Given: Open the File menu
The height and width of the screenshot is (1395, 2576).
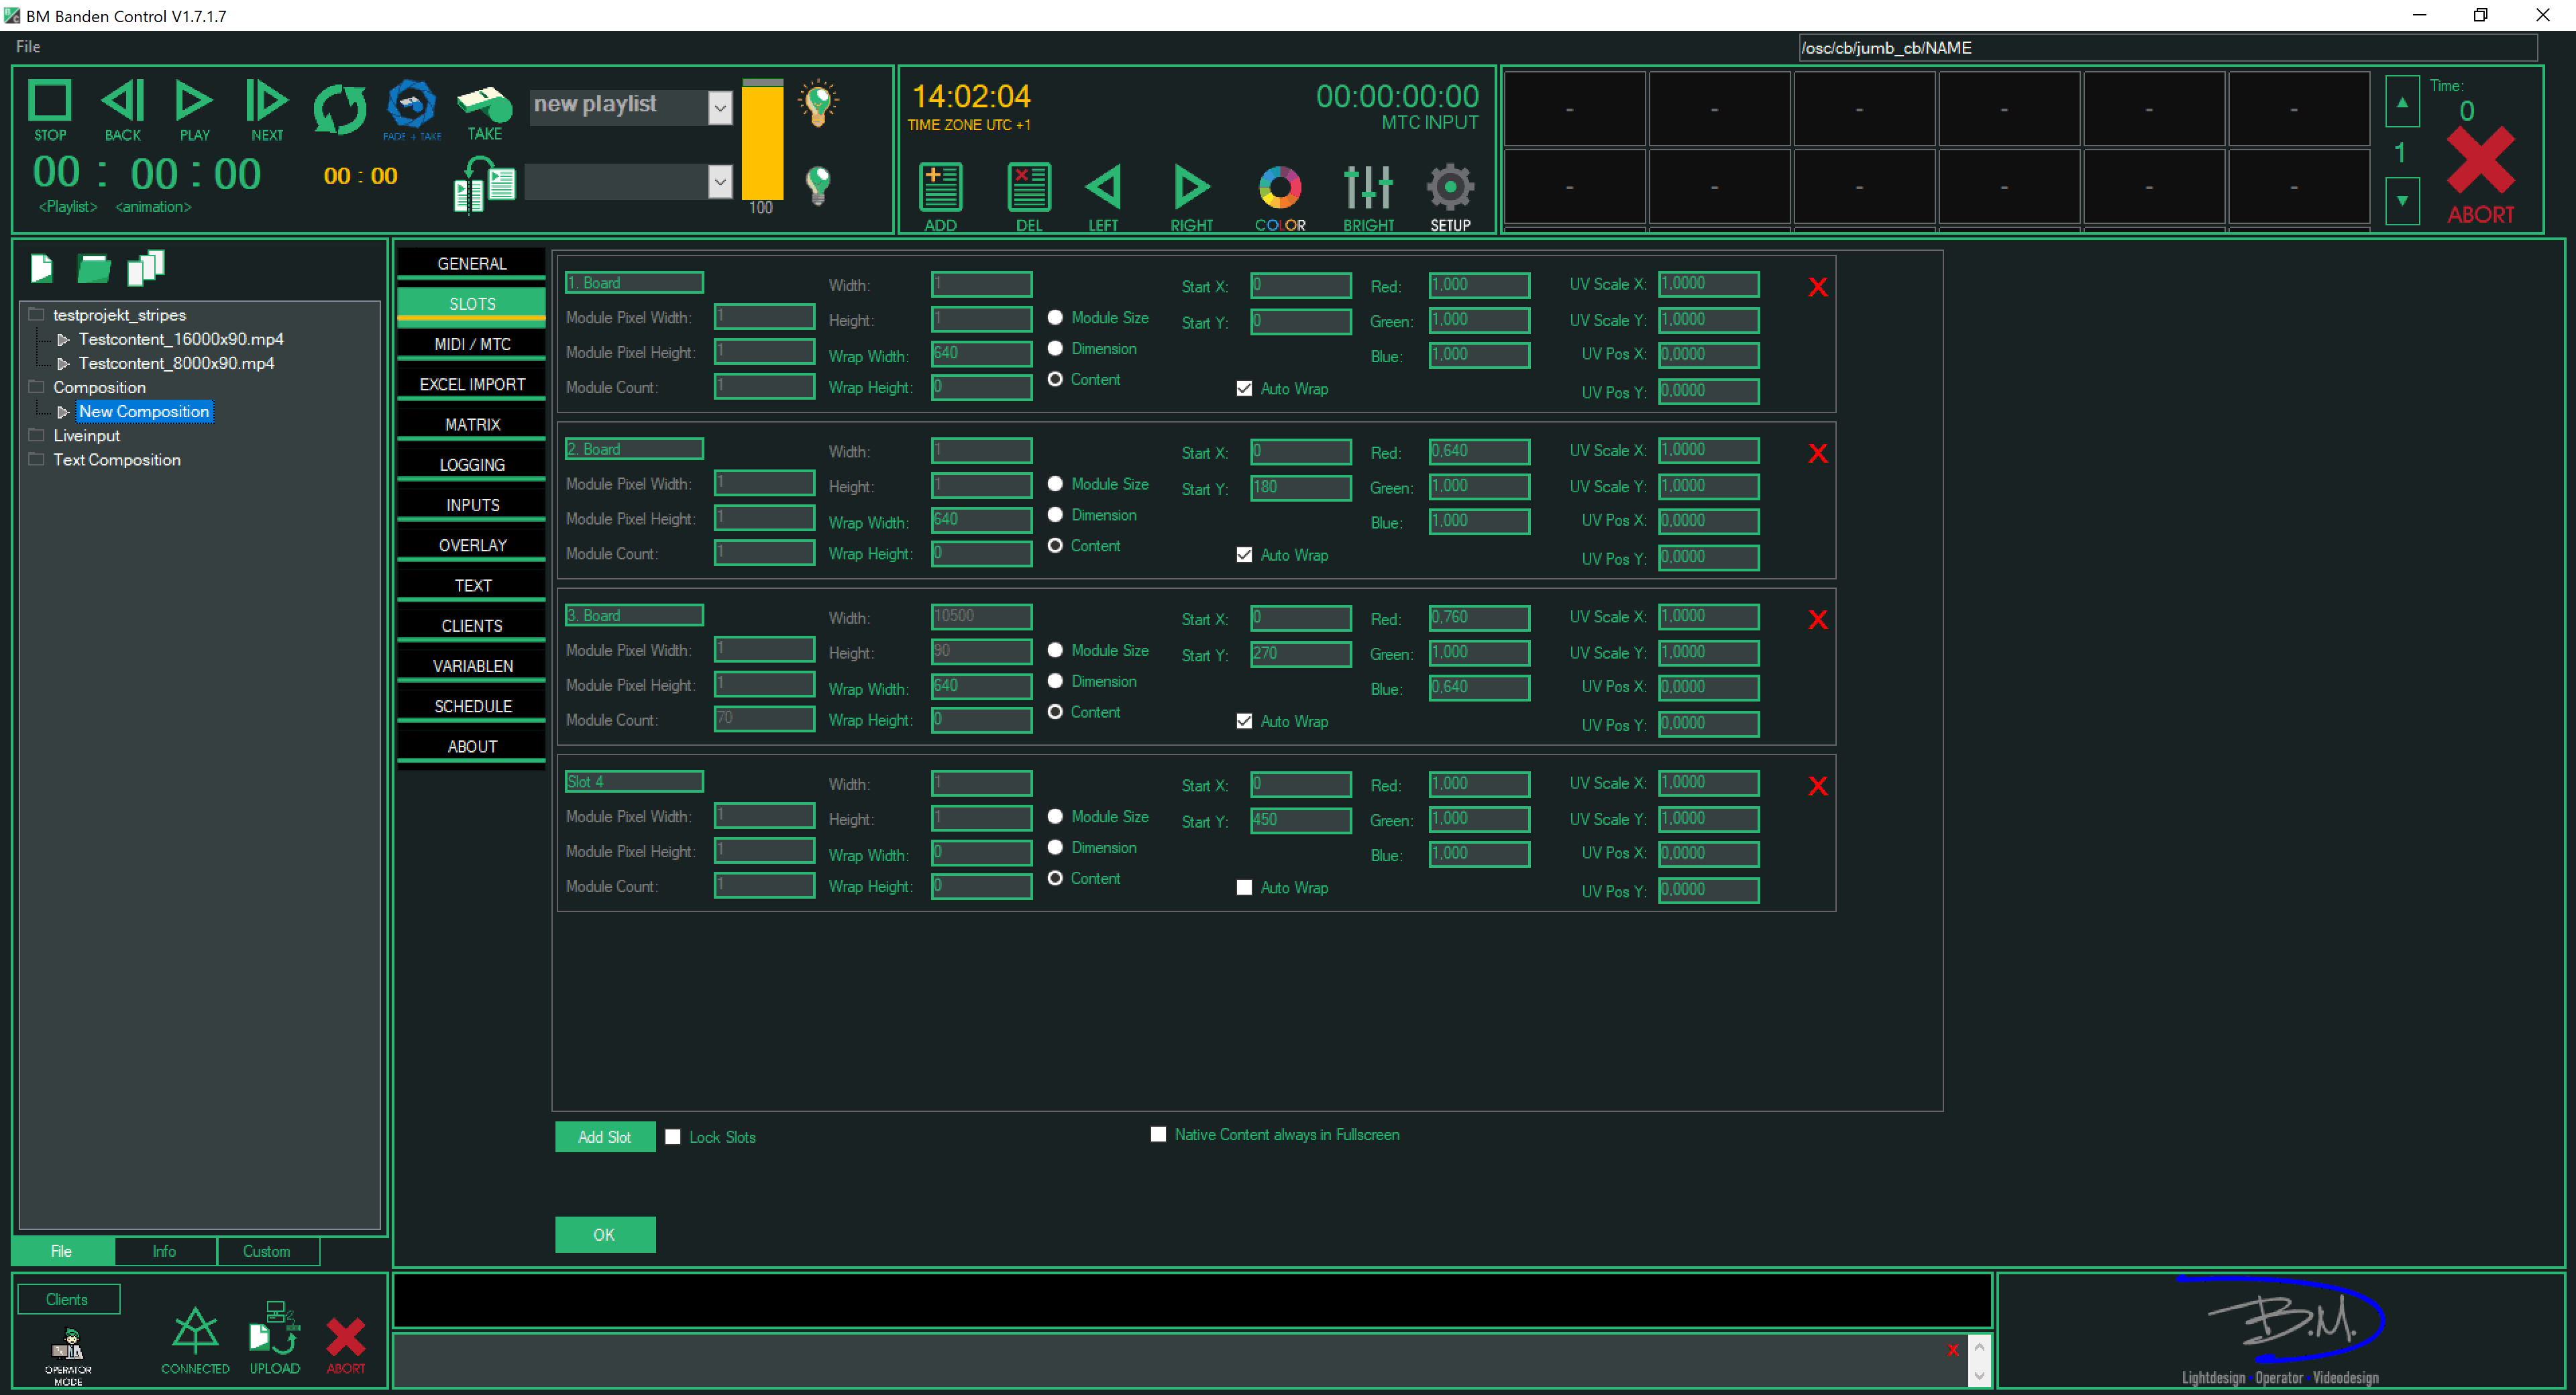Looking at the screenshot, I should tap(27, 46).
